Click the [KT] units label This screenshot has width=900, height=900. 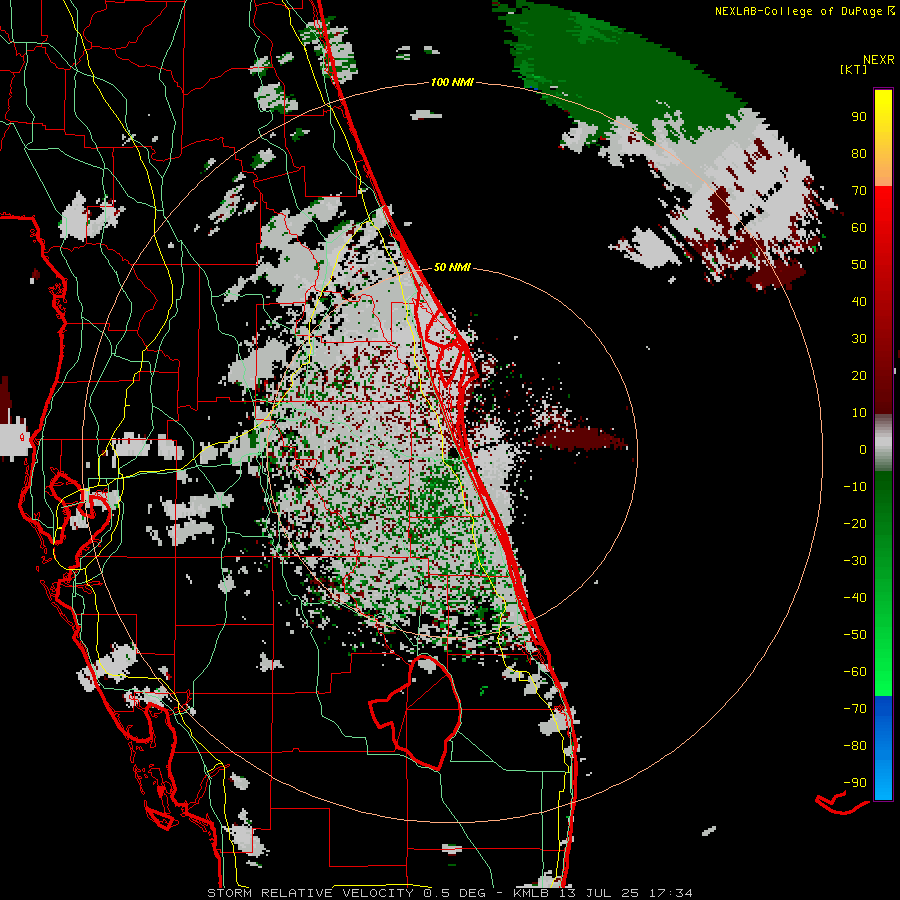853,69
